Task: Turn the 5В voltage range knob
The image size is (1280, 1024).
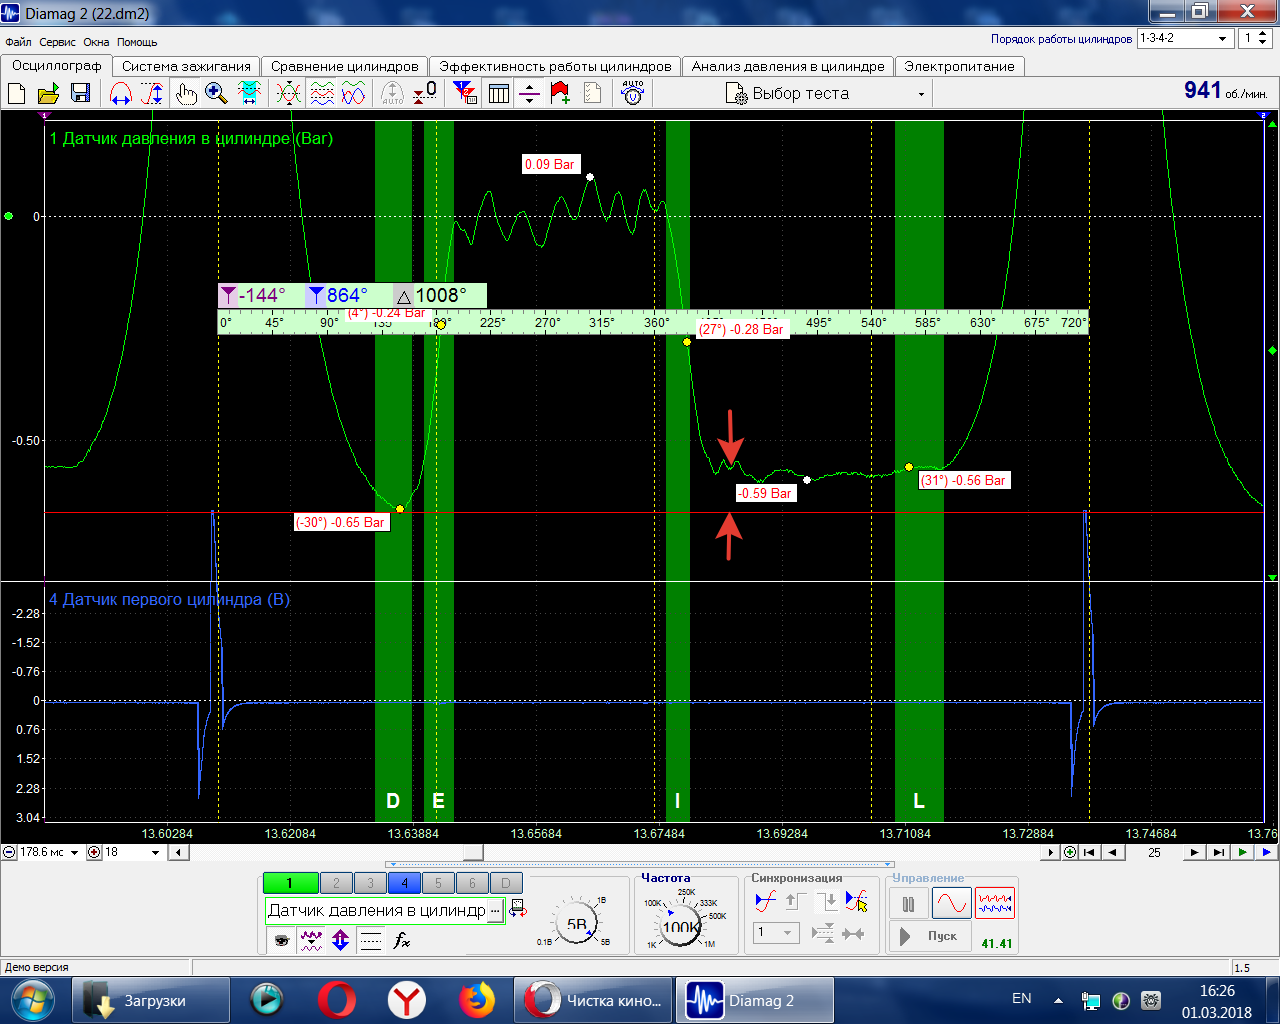Action: coord(577,925)
